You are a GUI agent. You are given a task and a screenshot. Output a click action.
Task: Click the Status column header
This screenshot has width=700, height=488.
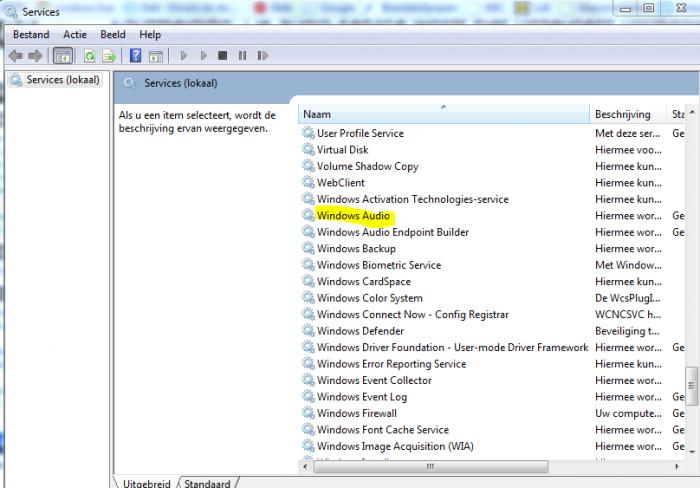[x=677, y=114]
